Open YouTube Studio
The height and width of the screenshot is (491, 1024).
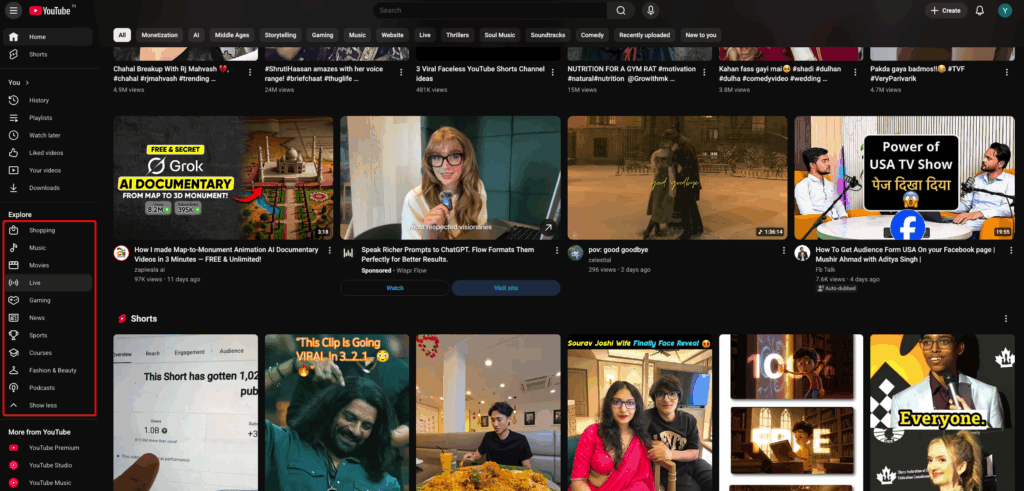point(47,466)
